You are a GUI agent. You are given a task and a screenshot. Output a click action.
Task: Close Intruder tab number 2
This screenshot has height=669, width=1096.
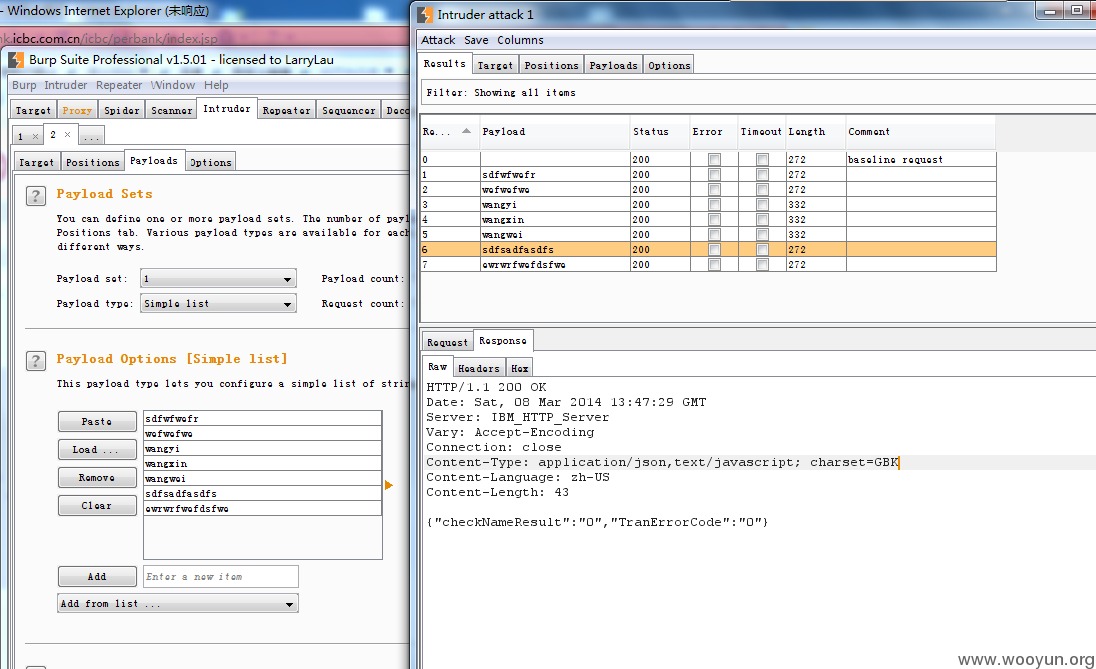[x=67, y=134]
